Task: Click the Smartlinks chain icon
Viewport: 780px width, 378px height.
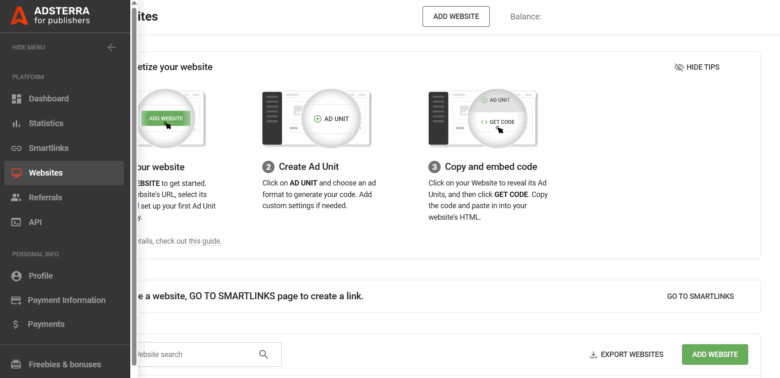Action: click(16, 148)
